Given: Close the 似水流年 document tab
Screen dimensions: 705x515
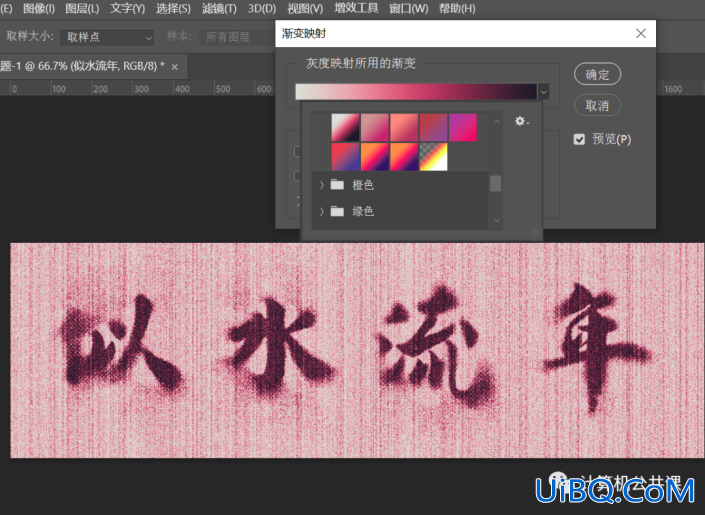Looking at the screenshot, I should pos(175,67).
